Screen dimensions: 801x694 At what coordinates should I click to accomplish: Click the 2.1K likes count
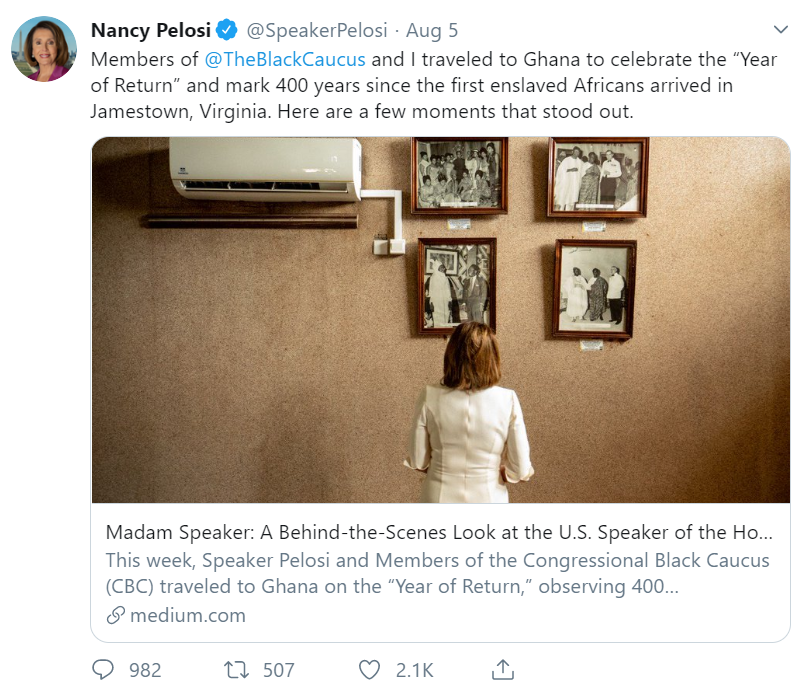[x=415, y=669]
